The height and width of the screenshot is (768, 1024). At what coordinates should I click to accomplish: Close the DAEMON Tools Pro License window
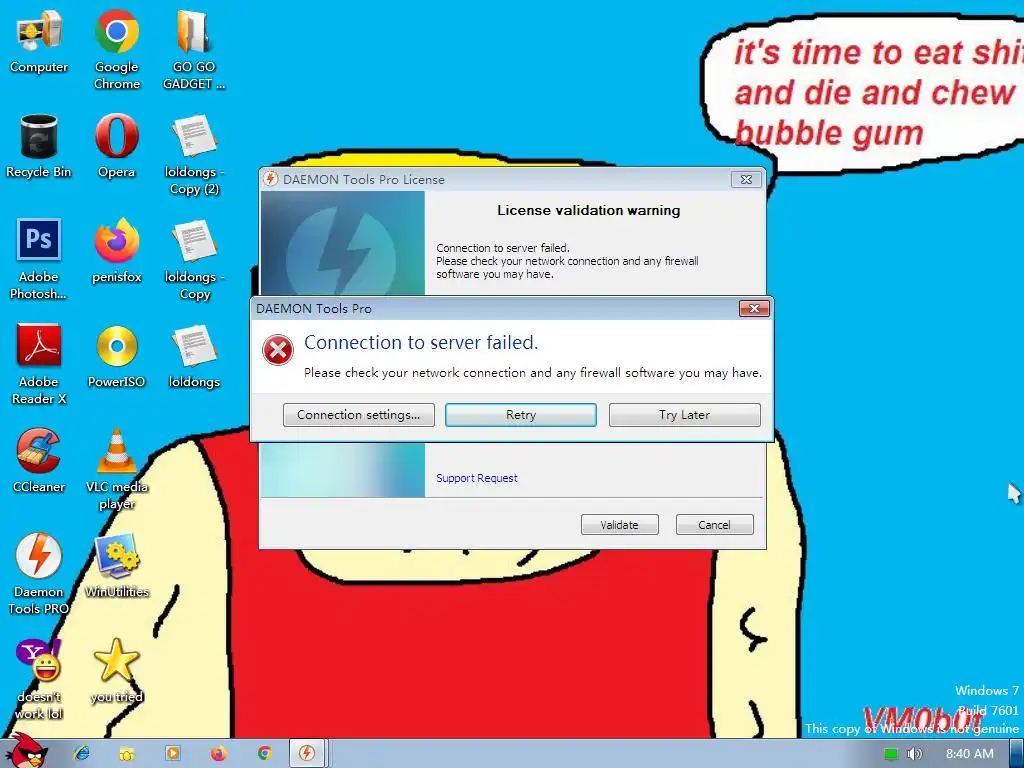[x=746, y=179]
